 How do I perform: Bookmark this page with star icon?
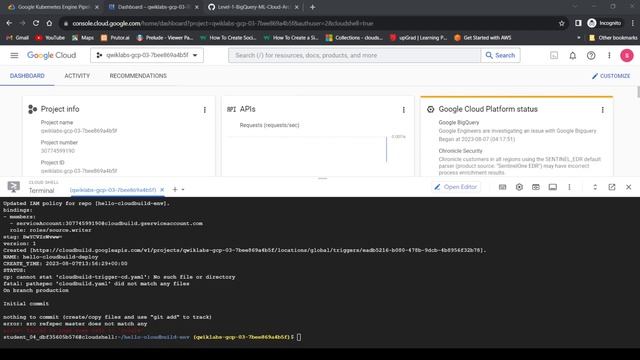coord(562,23)
